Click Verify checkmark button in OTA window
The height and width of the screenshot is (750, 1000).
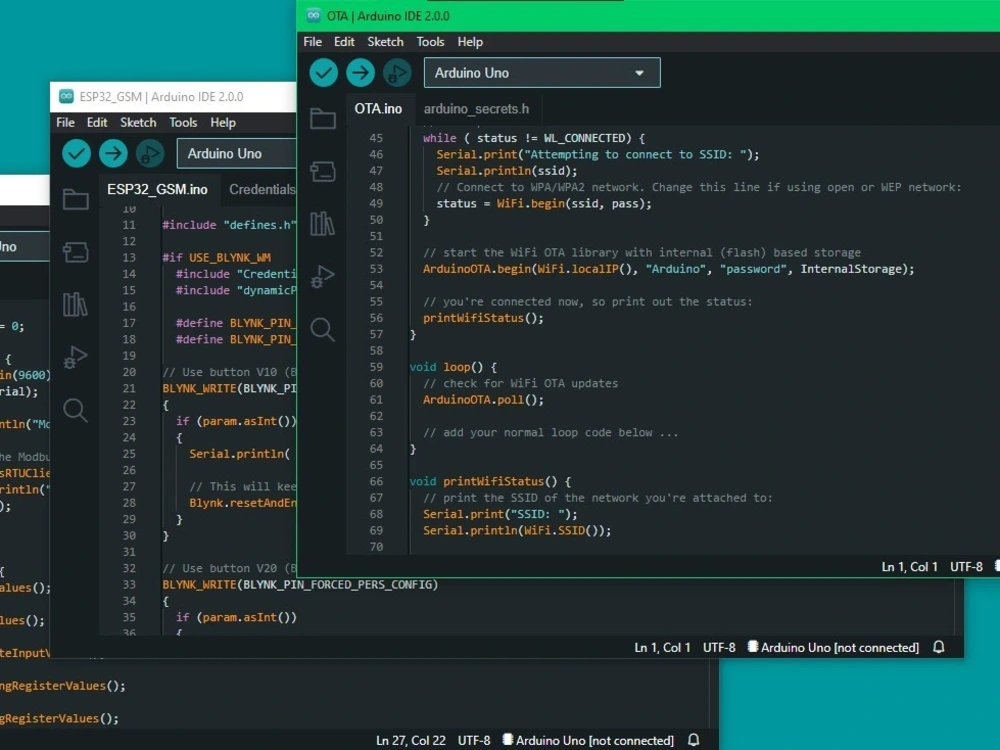pyautogui.click(x=323, y=73)
